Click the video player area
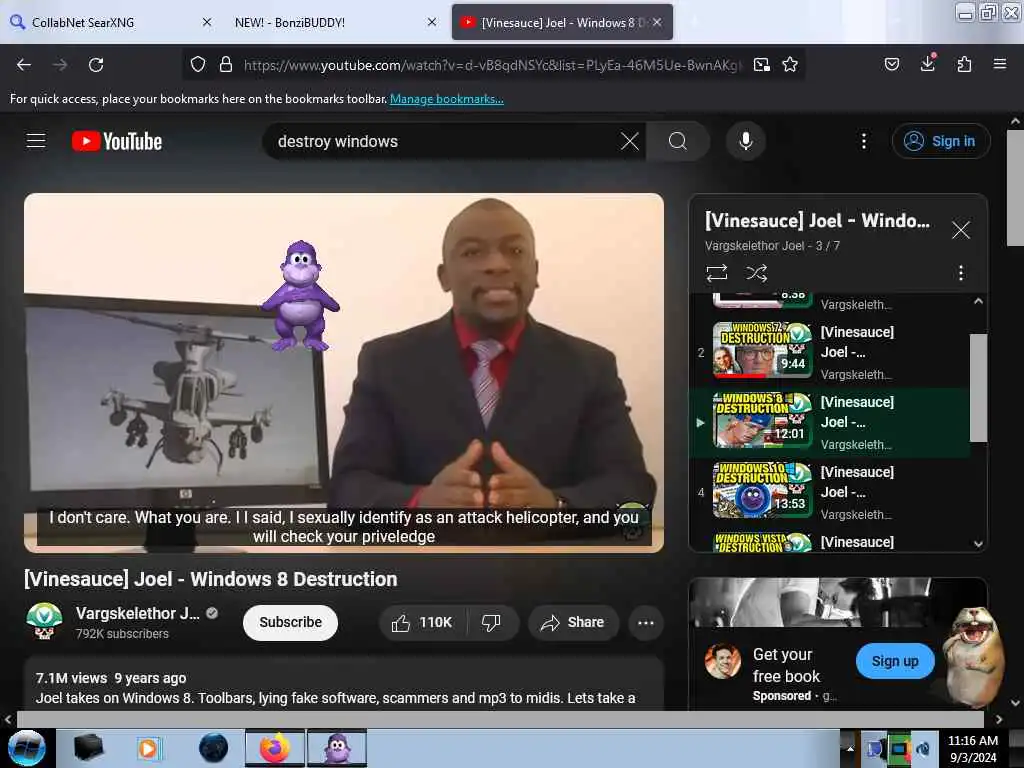Image resolution: width=1024 pixels, height=768 pixels. pyautogui.click(x=344, y=372)
